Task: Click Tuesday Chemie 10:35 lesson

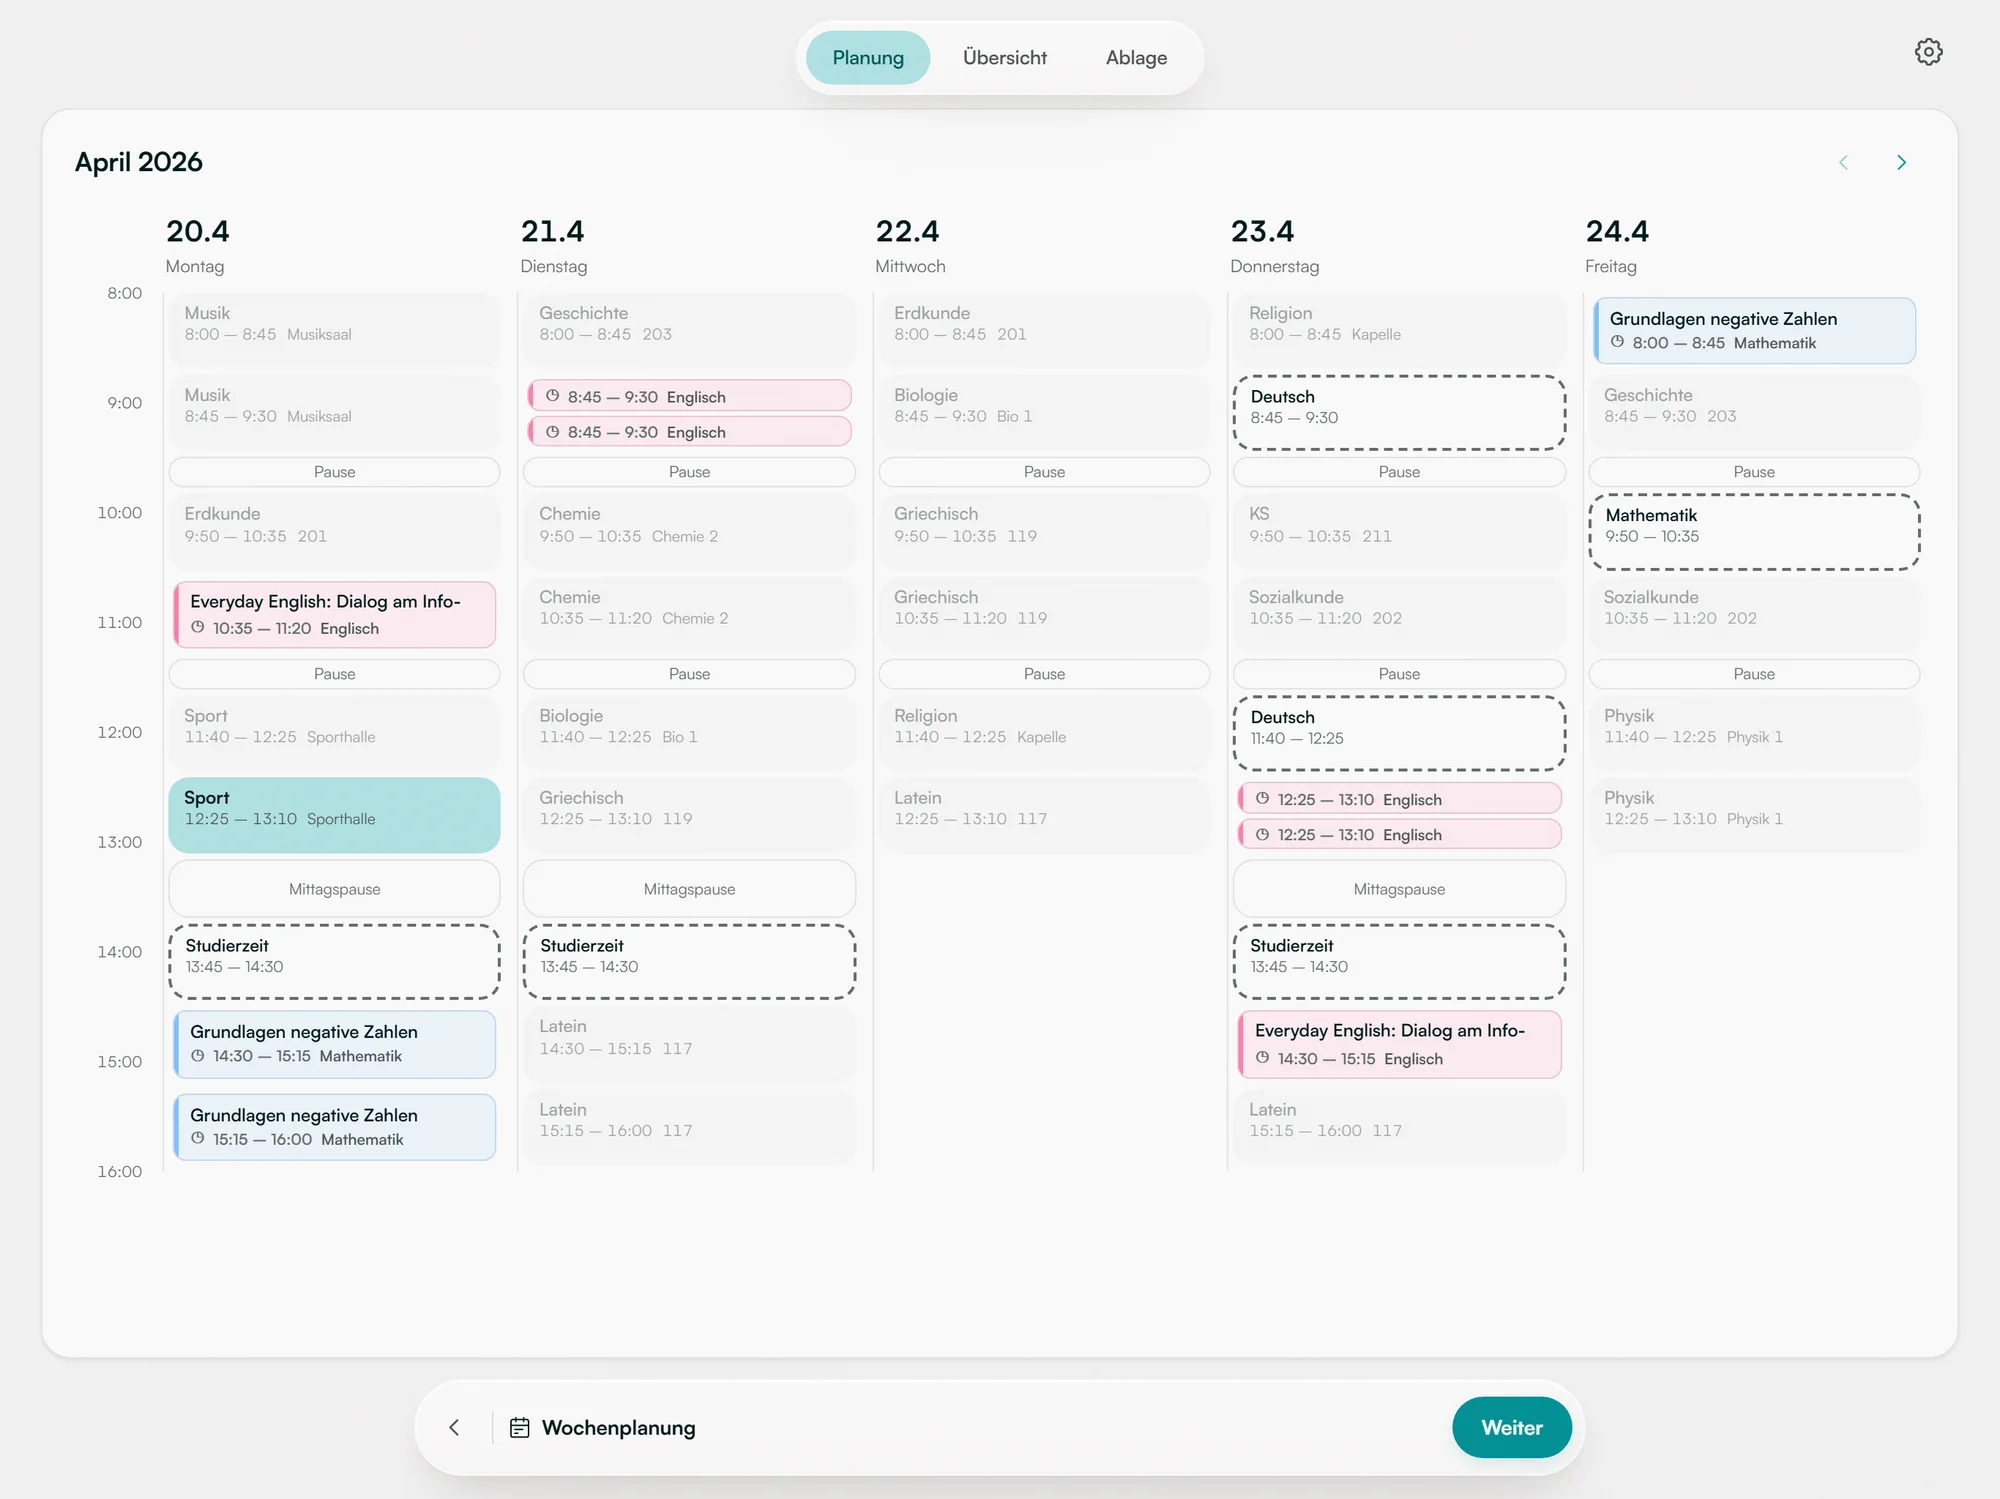Action: point(689,613)
